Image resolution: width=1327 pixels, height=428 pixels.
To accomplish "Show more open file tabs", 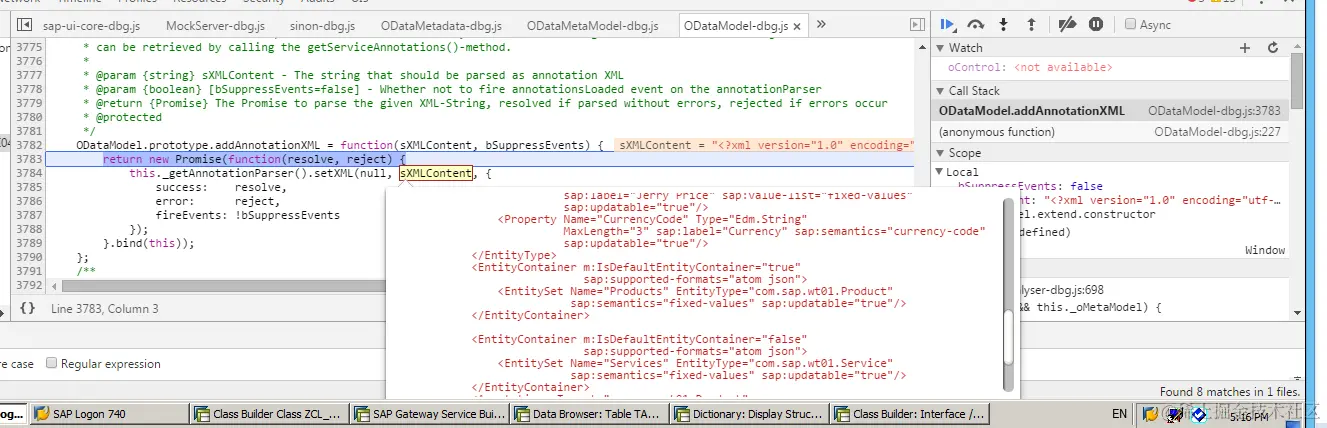I will point(821,24).
